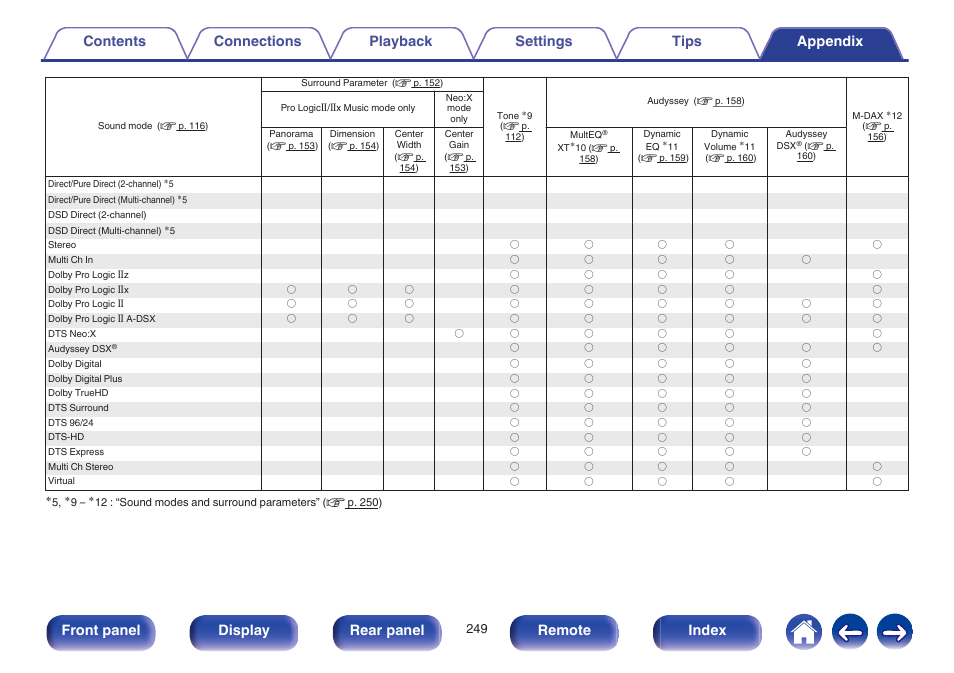Click the "Pro Logic II/IIx Music mode only" header
The width and height of the screenshot is (954, 673).
(x=347, y=108)
